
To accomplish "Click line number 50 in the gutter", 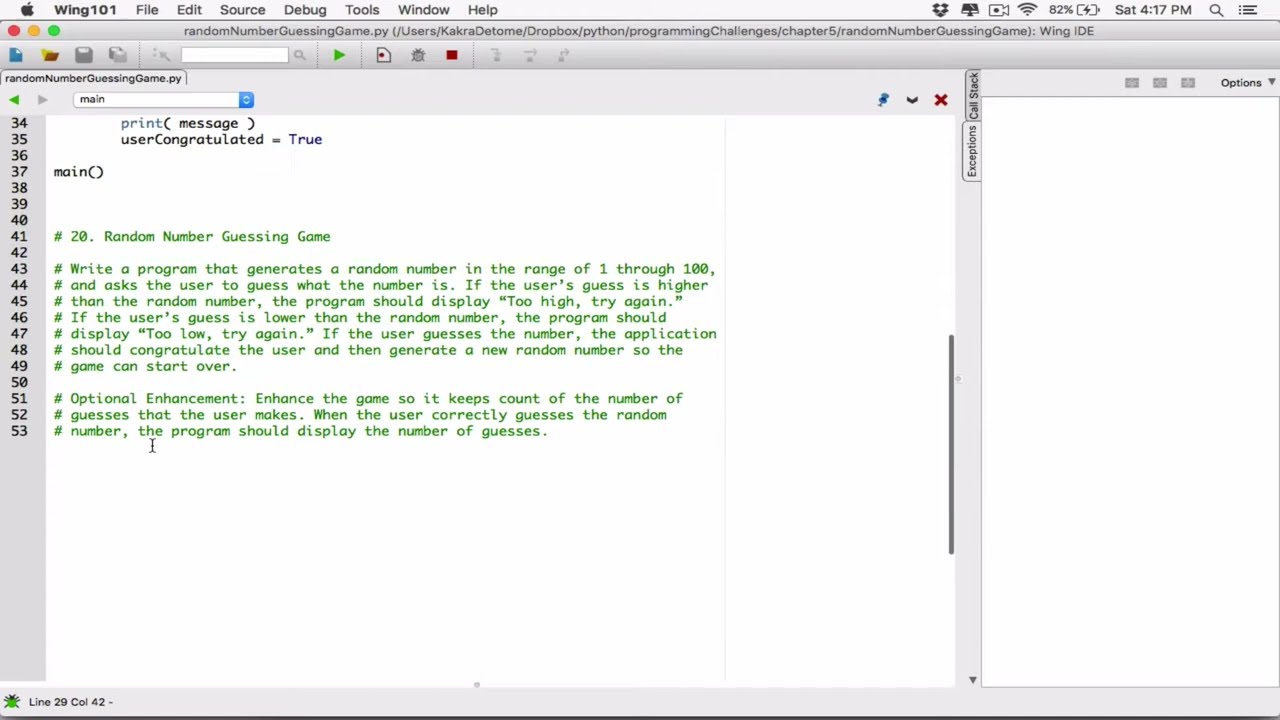I will (19, 382).
